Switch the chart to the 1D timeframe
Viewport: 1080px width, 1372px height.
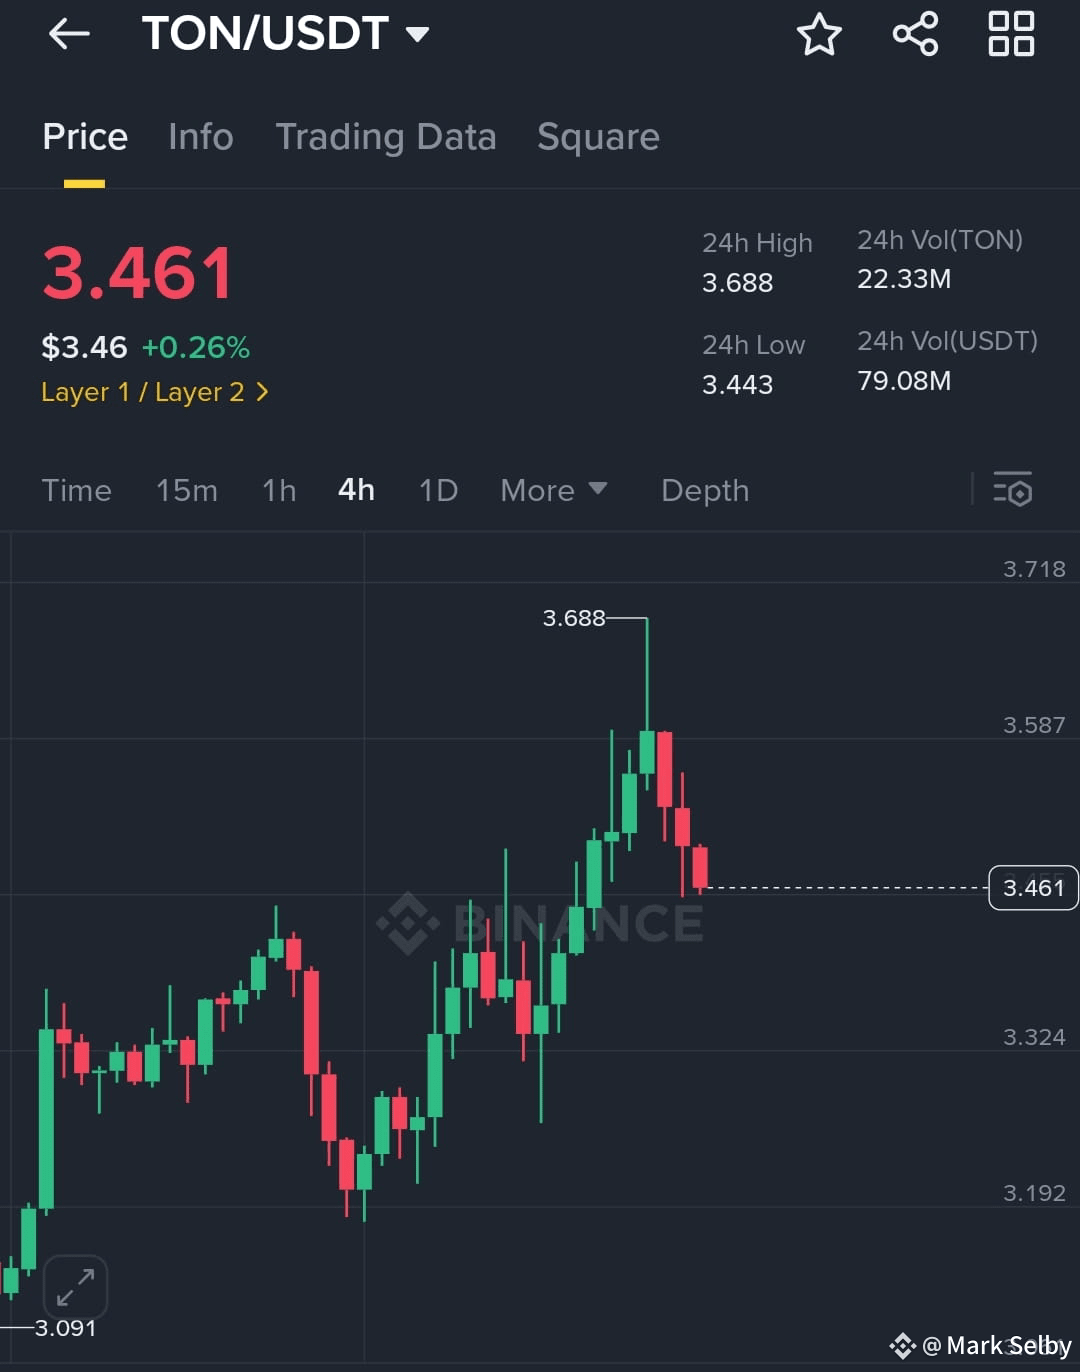437,490
